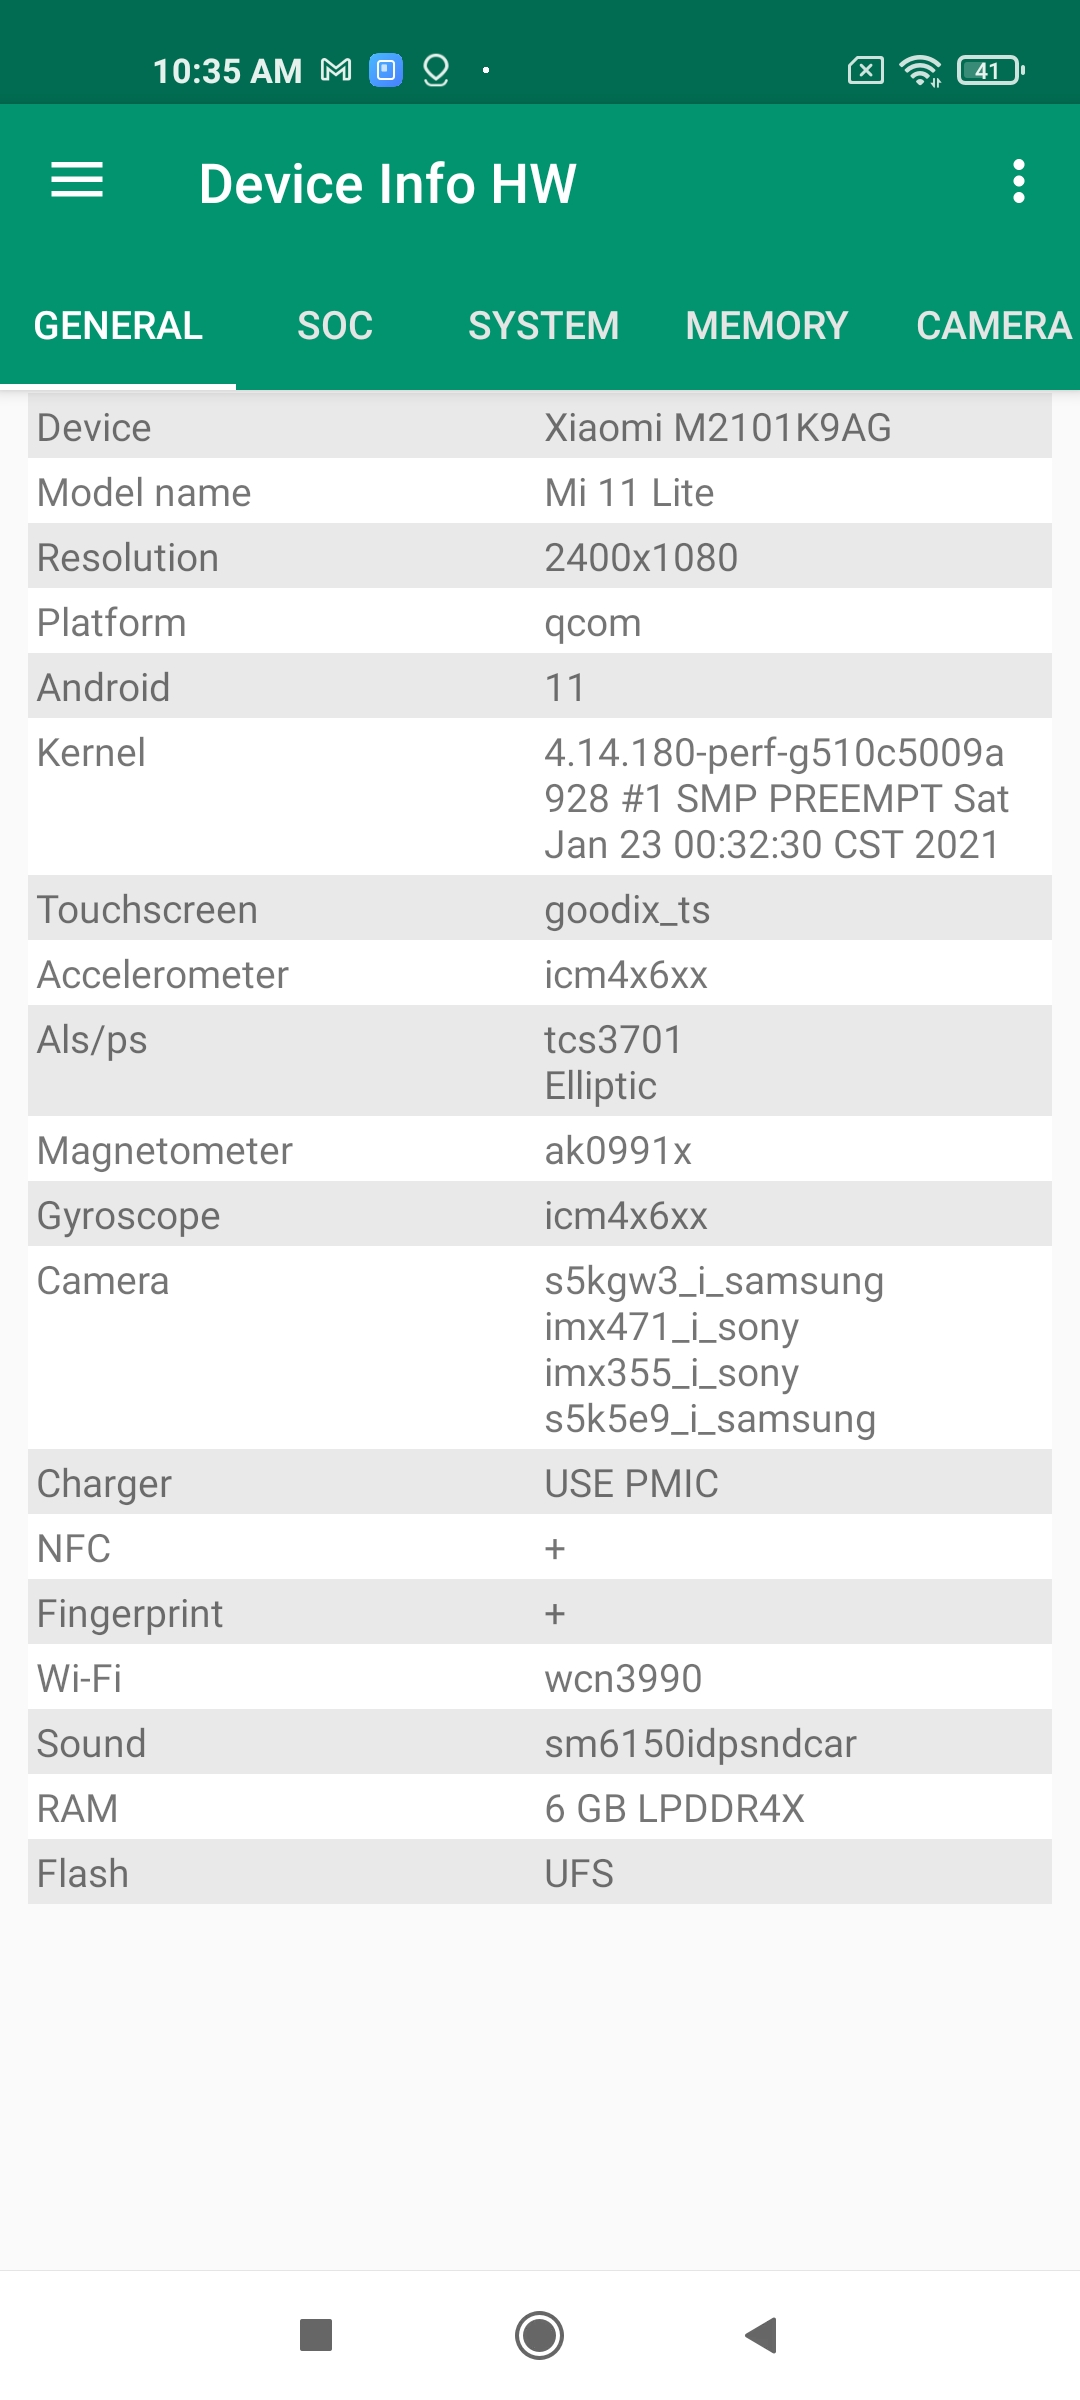Image resolution: width=1080 pixels, height=2400 pixels.
Task: Select the GENERAL tab
Action: [x=118, y=326]
